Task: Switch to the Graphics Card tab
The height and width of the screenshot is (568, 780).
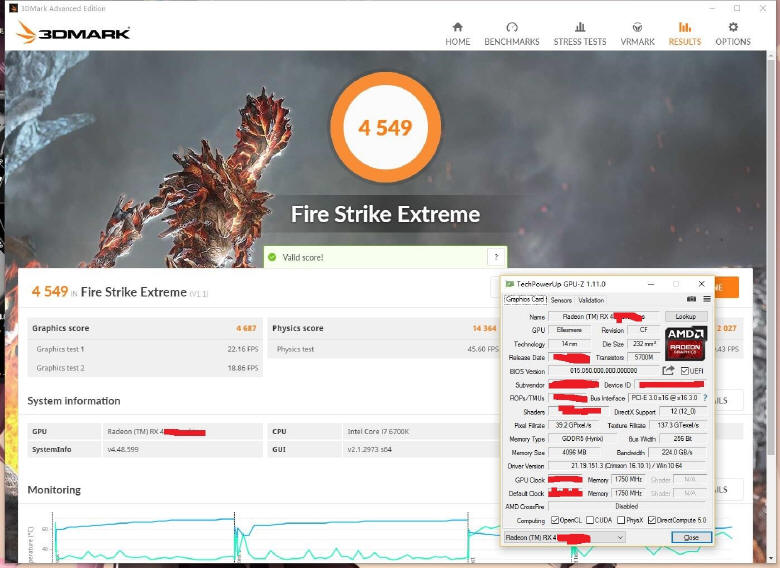Action: point(525,299)
